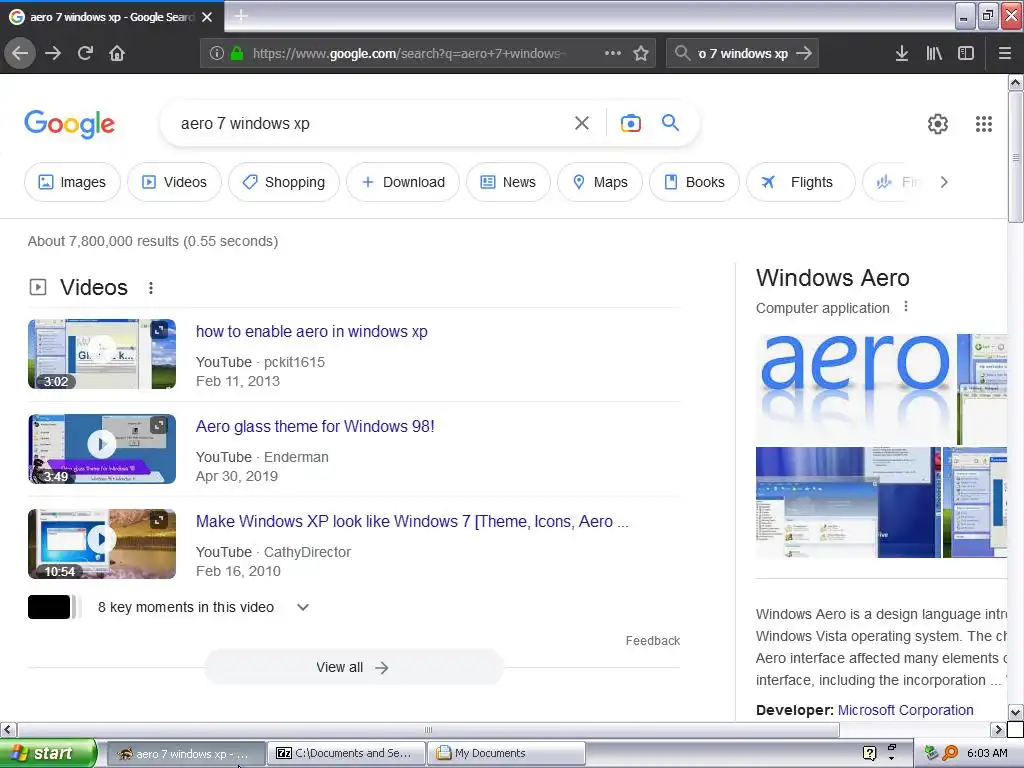Click the View all videos button
This screenshot has height=768, width=1024.
353,667
